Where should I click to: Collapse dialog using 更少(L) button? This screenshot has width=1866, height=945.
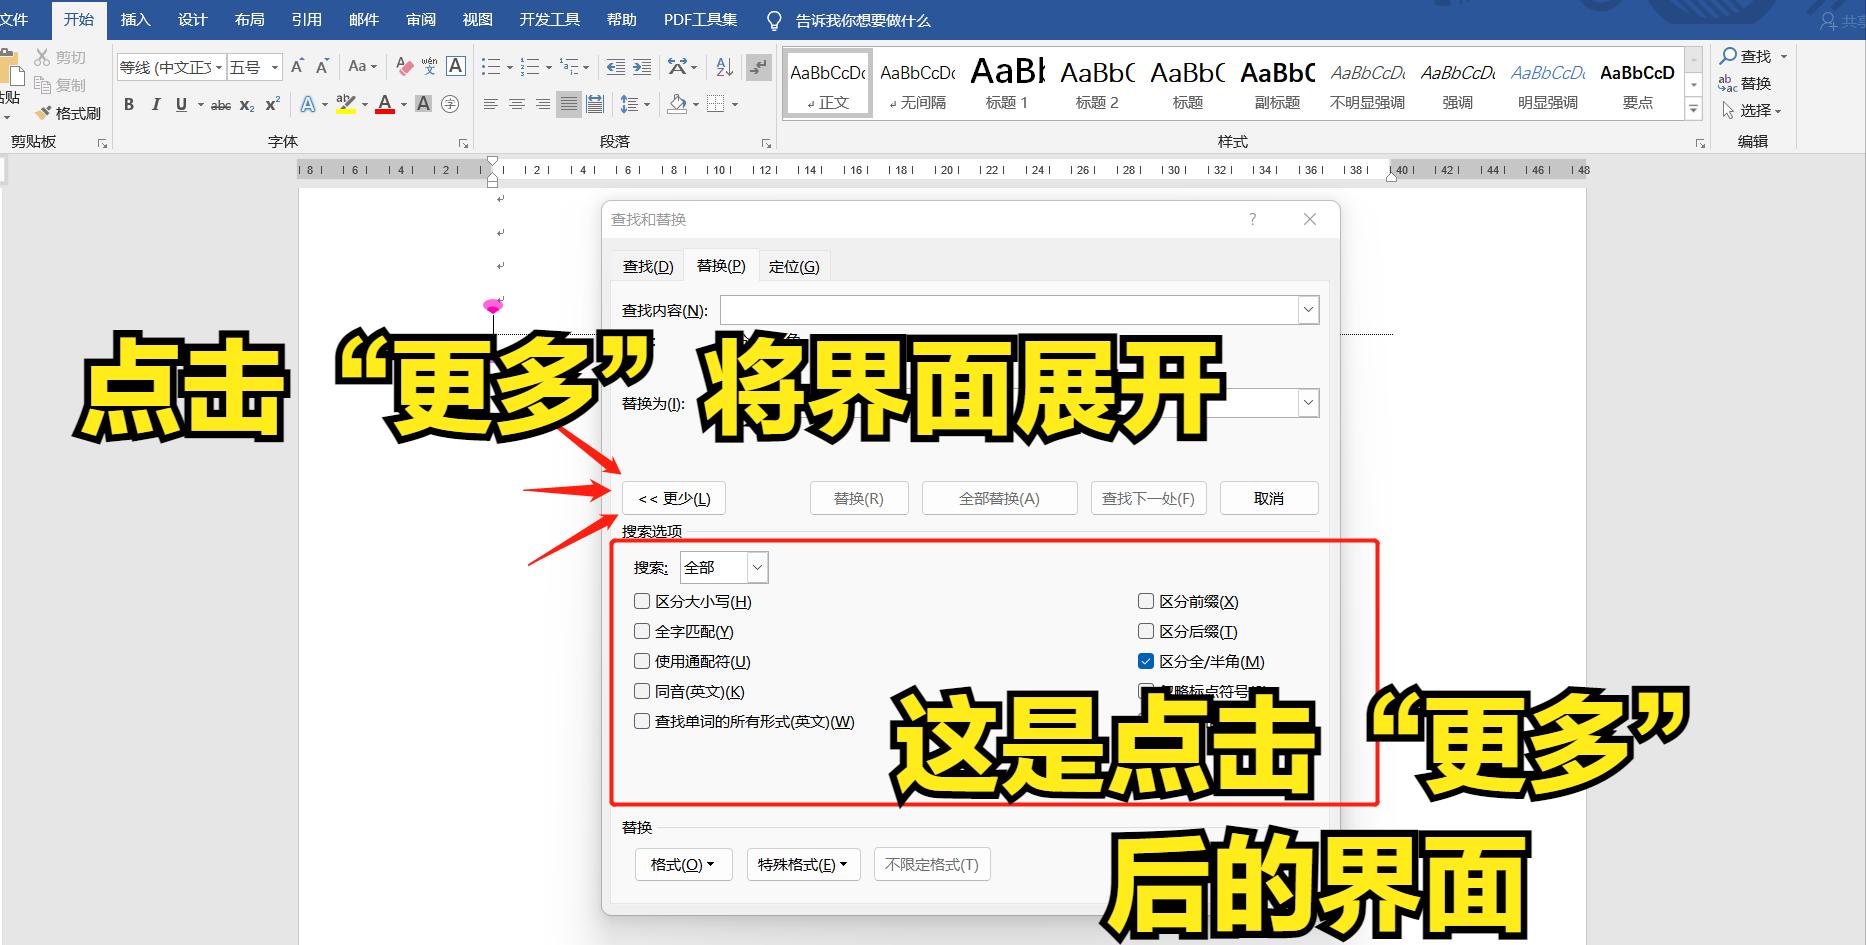[674, 498]
